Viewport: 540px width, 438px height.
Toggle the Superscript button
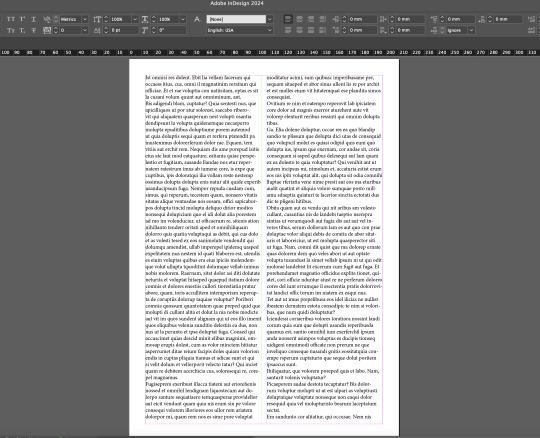pos(22,19)
